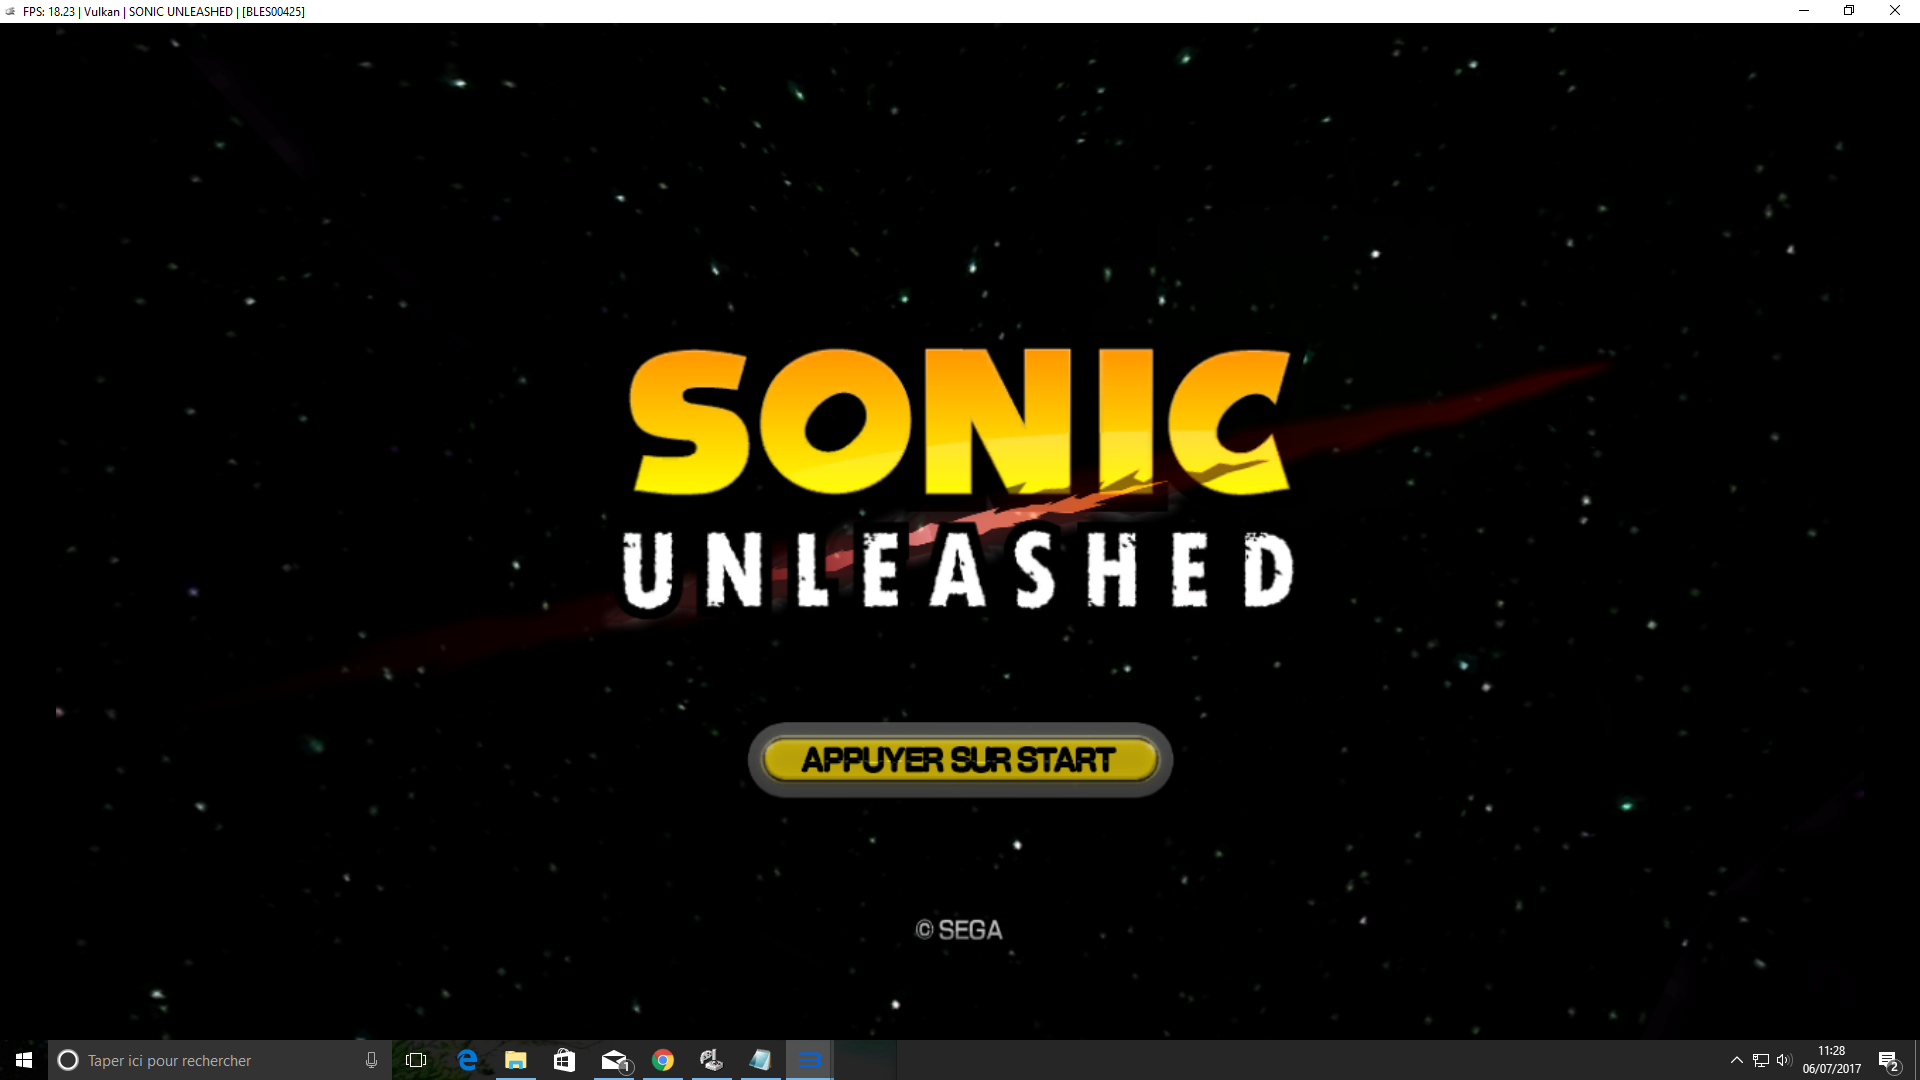Open clock and calendar flyout
Viewport: 1920px width, 1080px height.
(x=1831, y=1060)
